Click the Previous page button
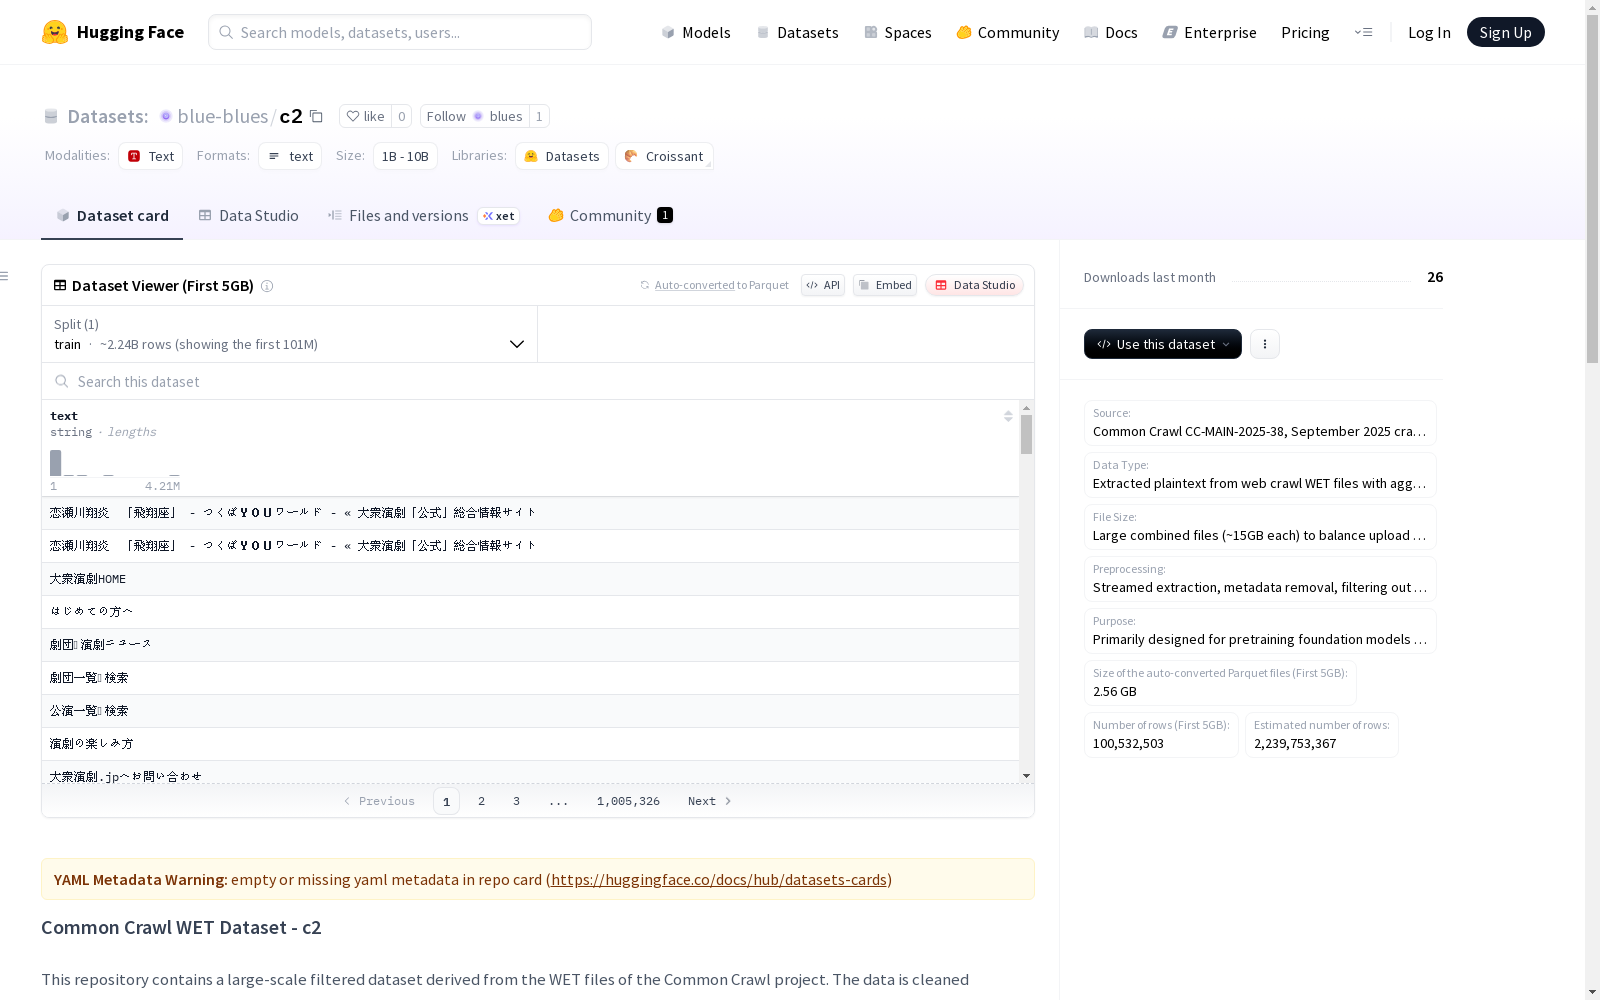This screenshot has height=1000, width=1600. [379, 801]
